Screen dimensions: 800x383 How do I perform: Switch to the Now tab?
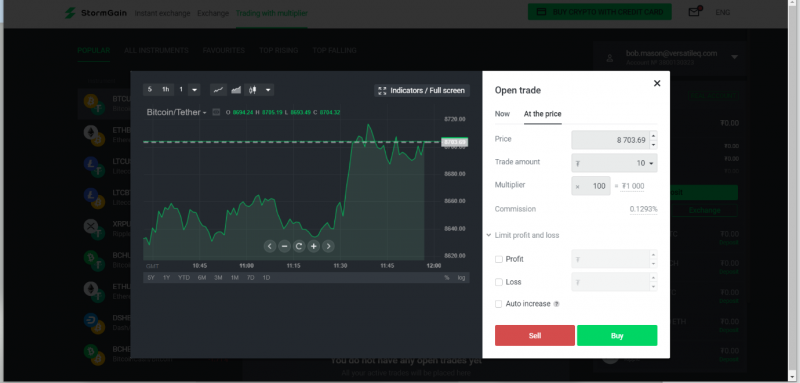pos(502,114)
